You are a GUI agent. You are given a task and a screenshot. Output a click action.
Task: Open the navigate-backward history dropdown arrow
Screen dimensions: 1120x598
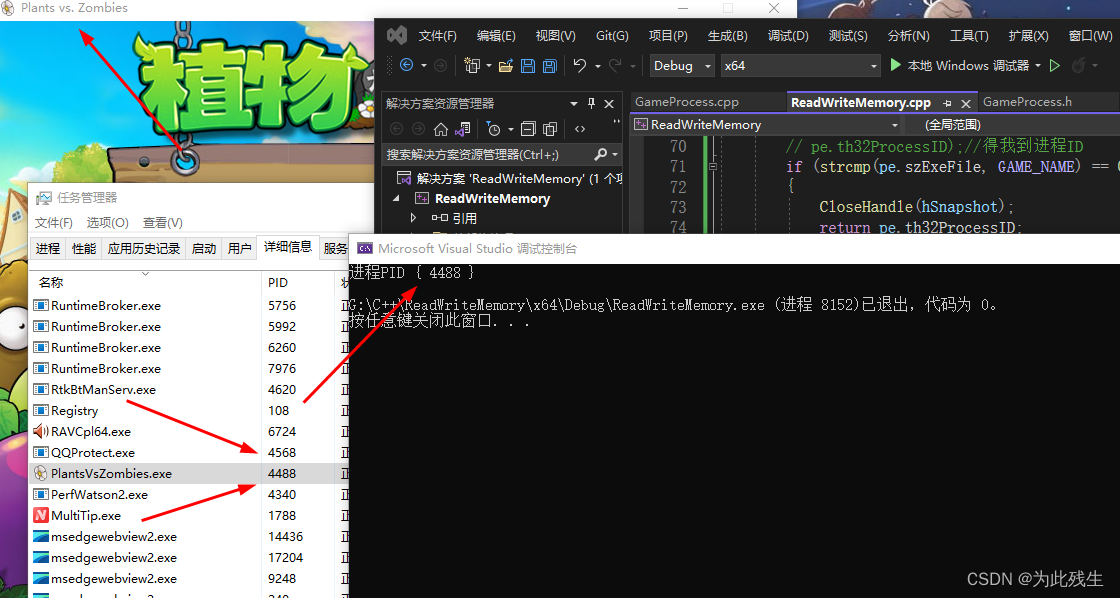[x=424, y=66]
